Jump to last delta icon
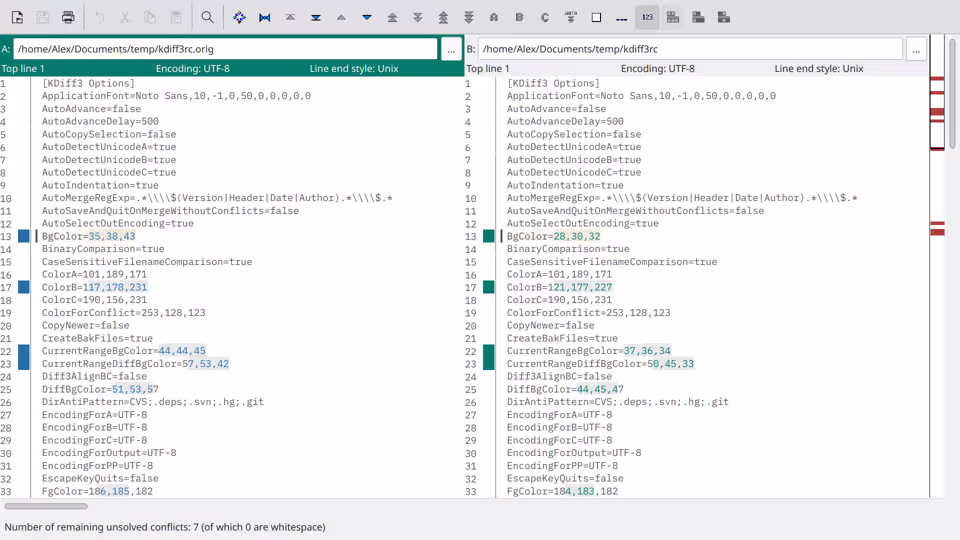 [x=316, y=18]
